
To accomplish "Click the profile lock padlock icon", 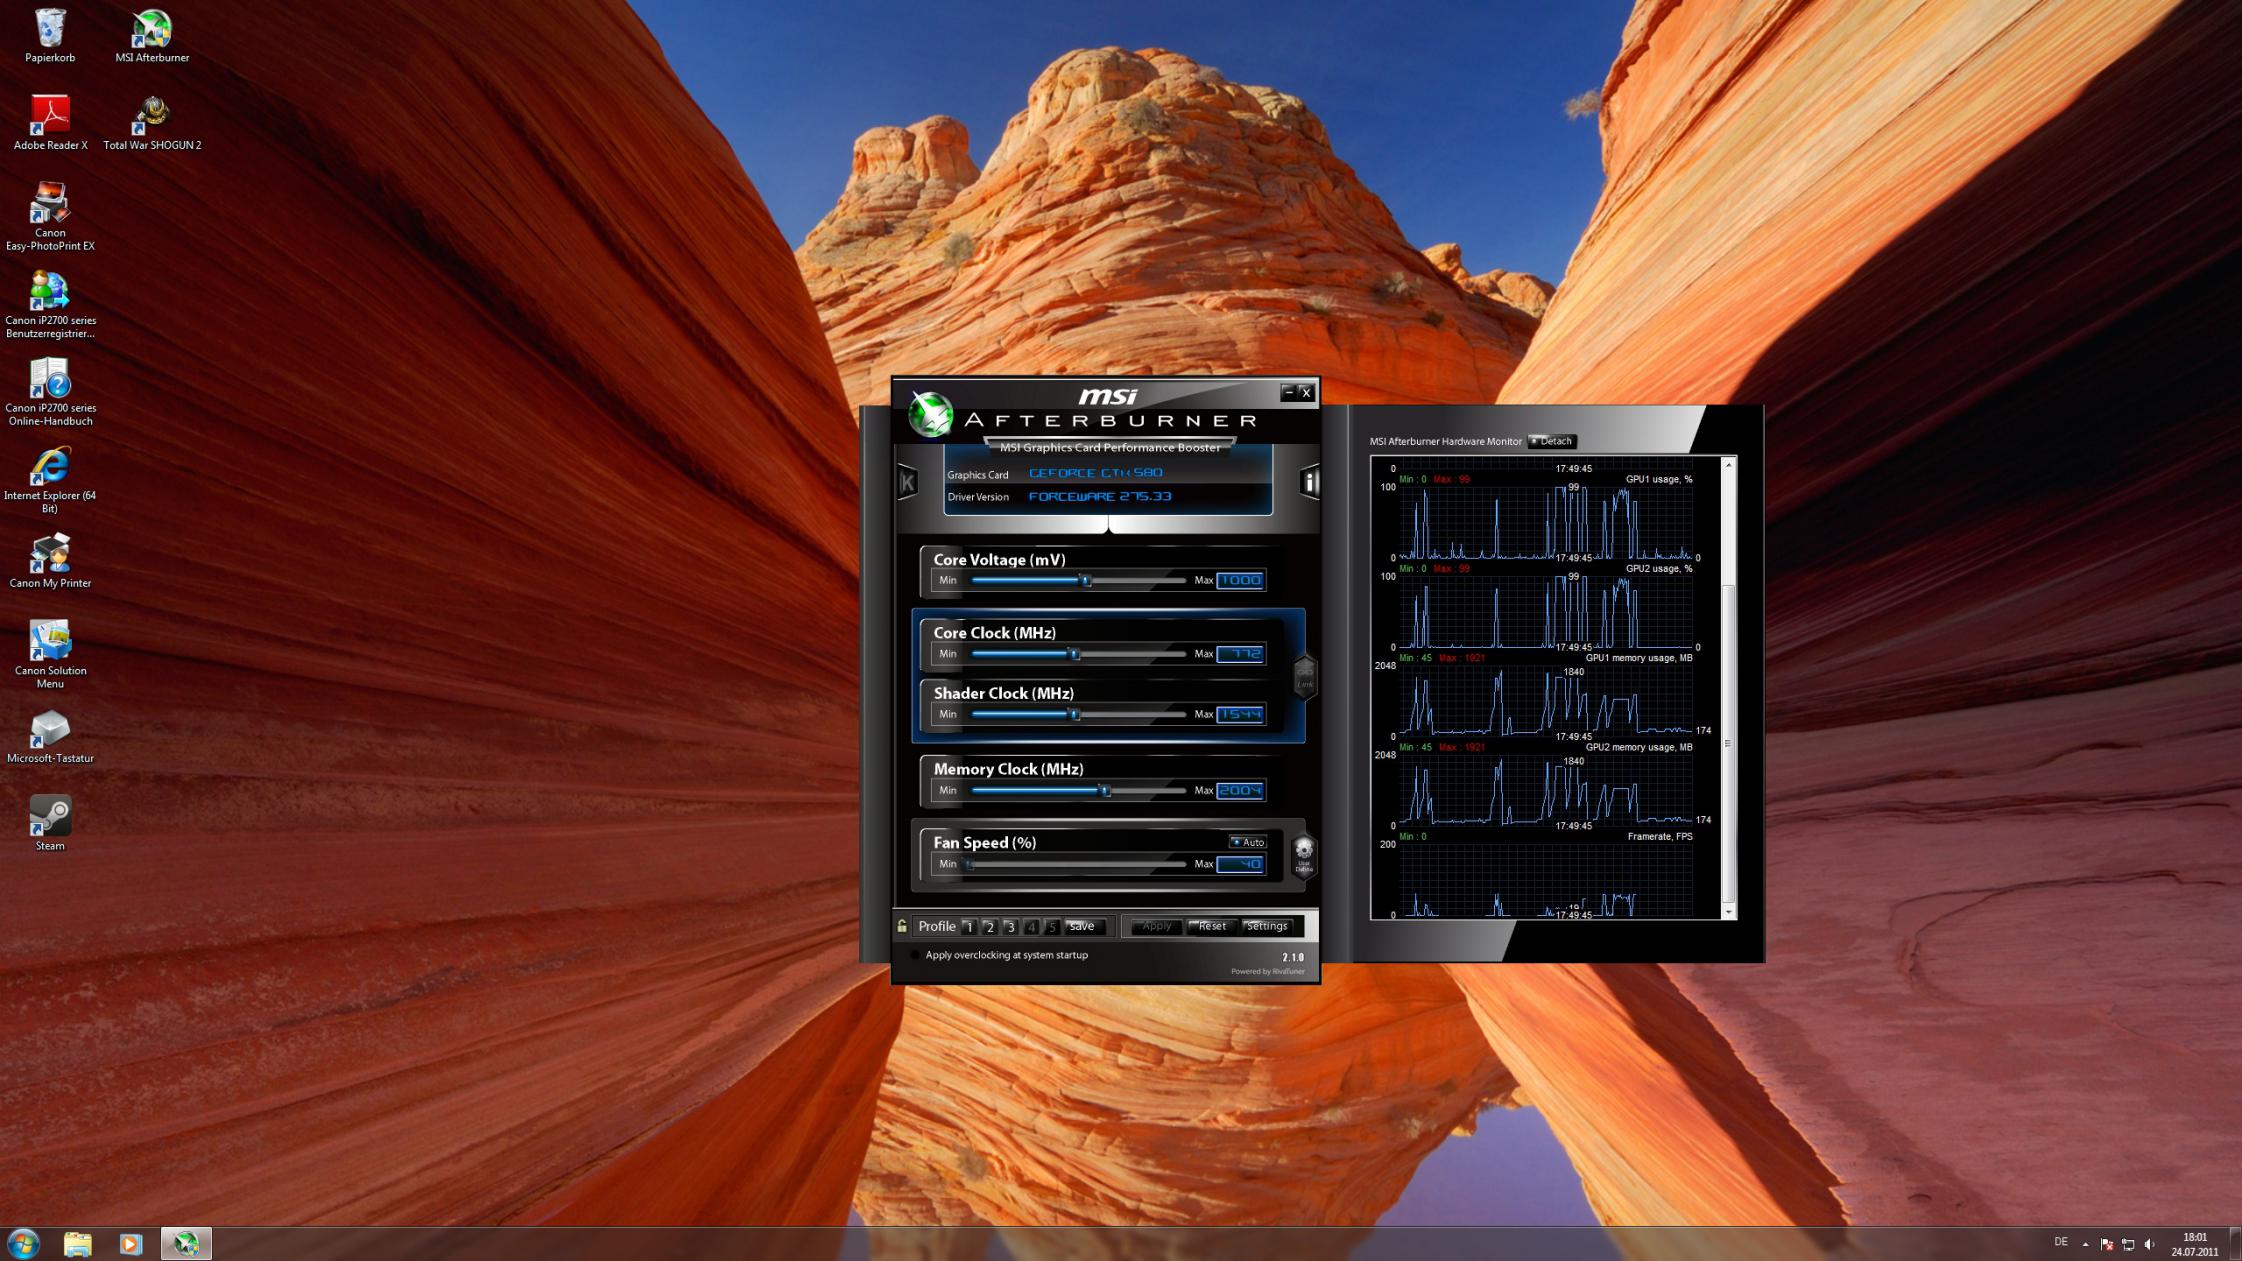I will click(x=902, y=926).
